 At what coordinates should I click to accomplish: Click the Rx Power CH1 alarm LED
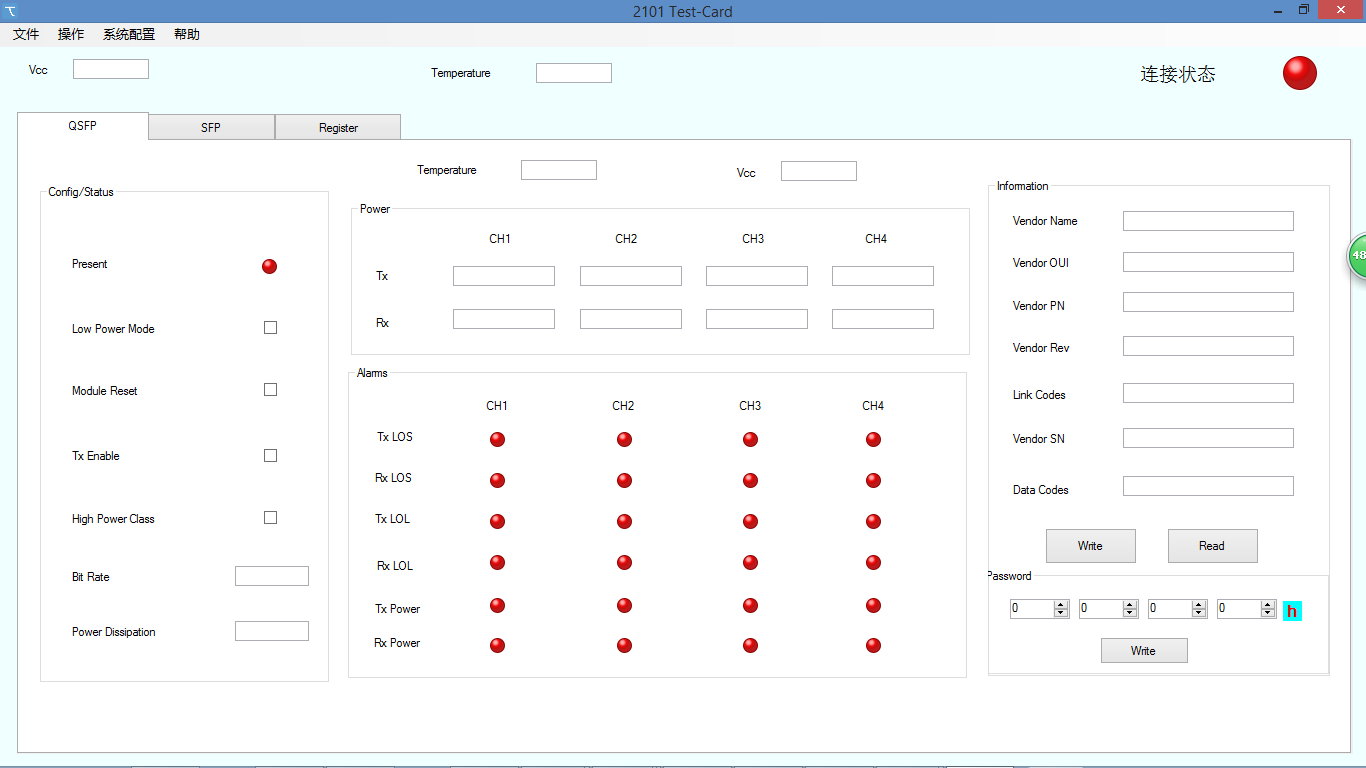[x=497, y=645]
